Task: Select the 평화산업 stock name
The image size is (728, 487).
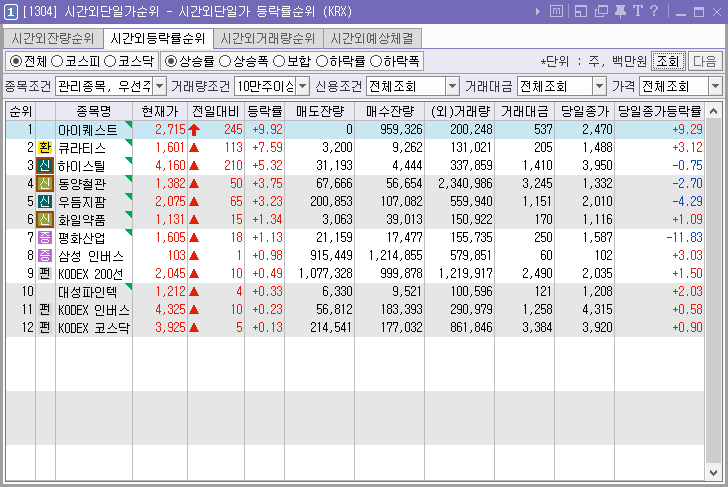Action: (x=82, y=238)
